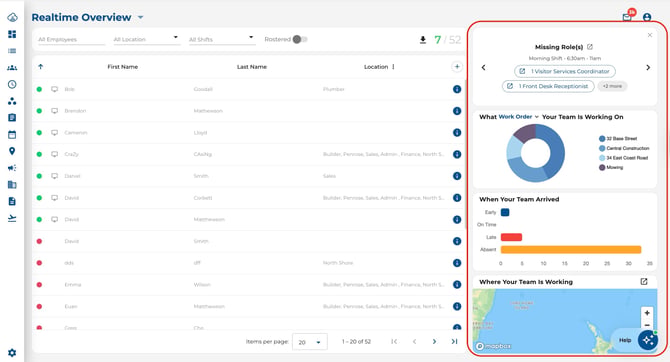
Task: Click the monitor icon in David Corbett row
Action: click(x=54, y=197)
